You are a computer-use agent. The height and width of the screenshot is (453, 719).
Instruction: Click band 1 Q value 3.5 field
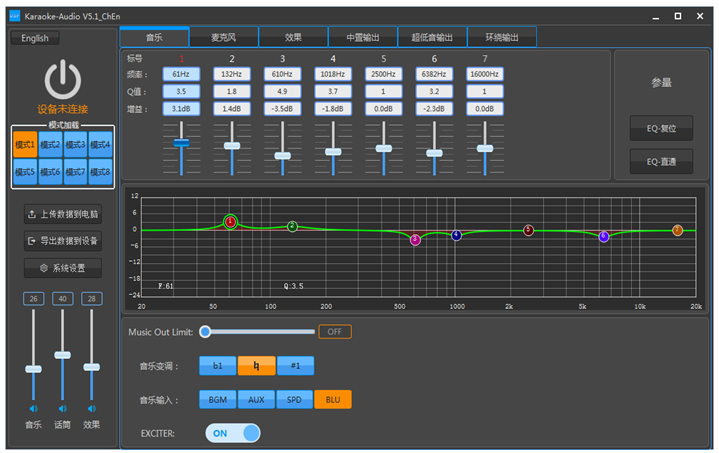tap(181, 91)
